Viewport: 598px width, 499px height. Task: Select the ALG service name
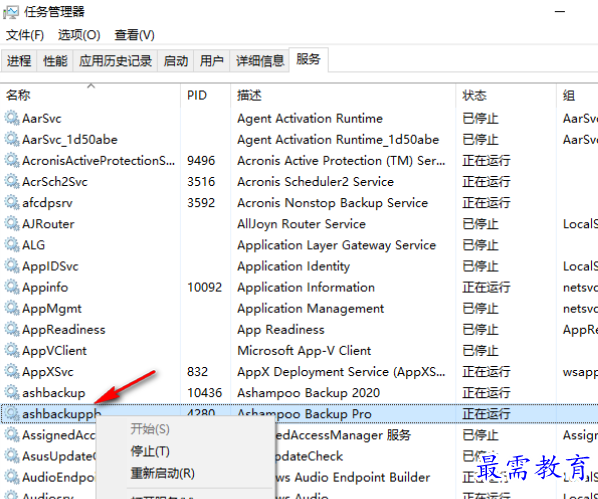coord(34,245)
